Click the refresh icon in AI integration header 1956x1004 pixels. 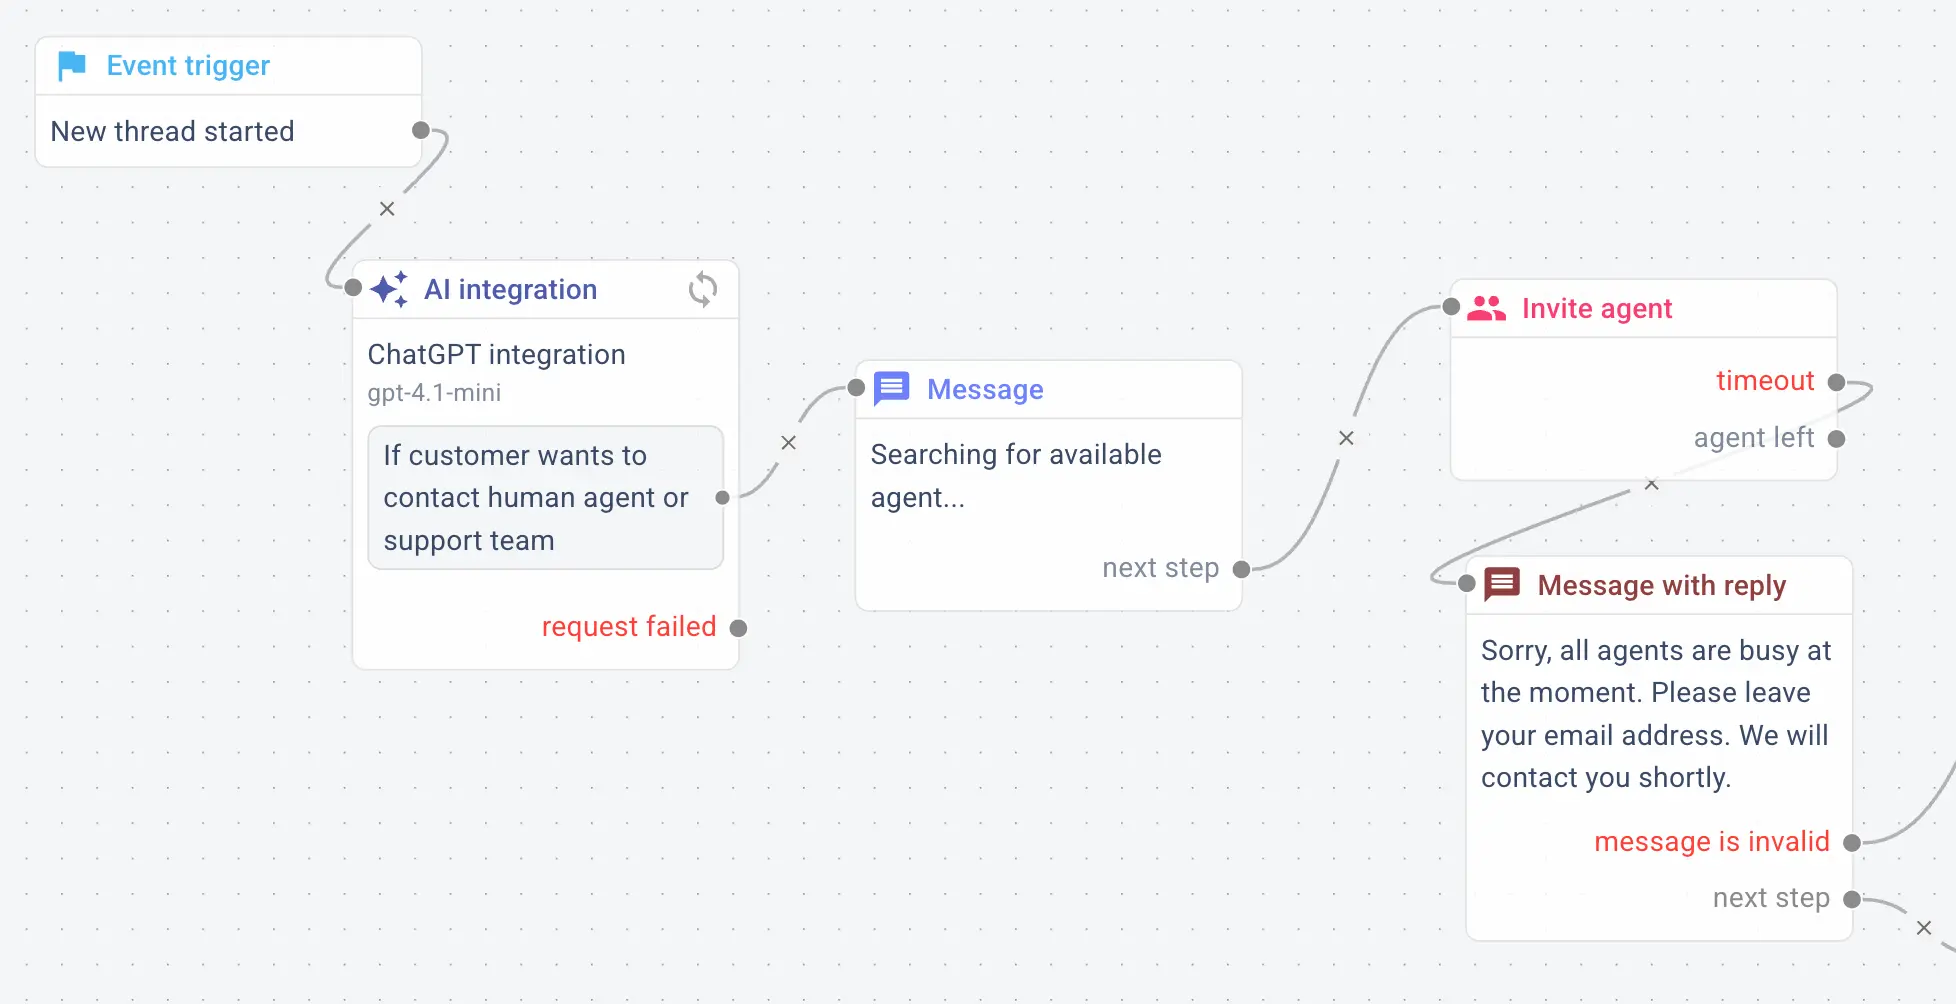click(x=702, y=289)
